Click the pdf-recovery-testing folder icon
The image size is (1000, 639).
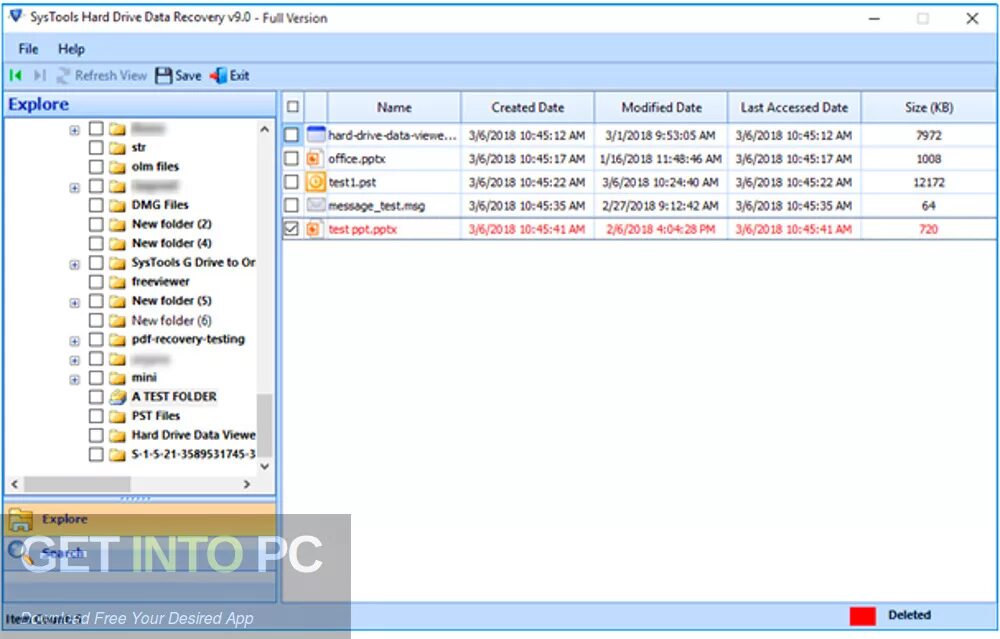(117, 339)
